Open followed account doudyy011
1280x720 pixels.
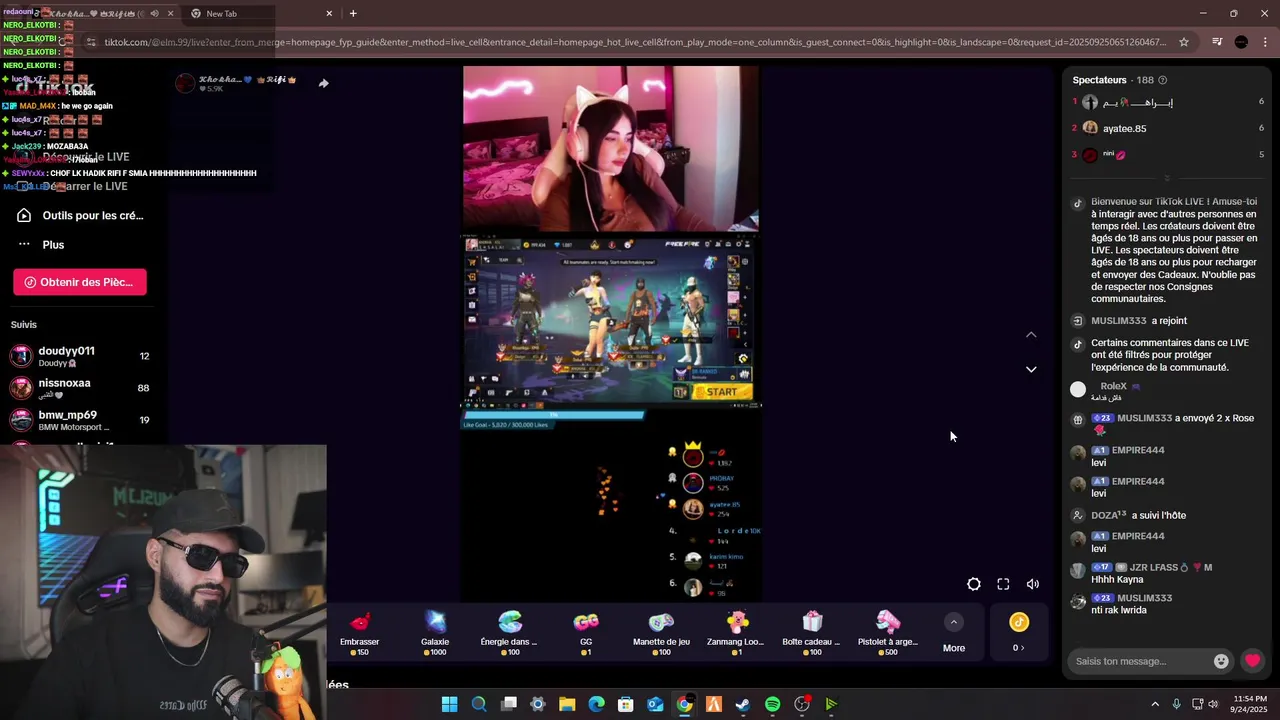click(x=80, y=356)
